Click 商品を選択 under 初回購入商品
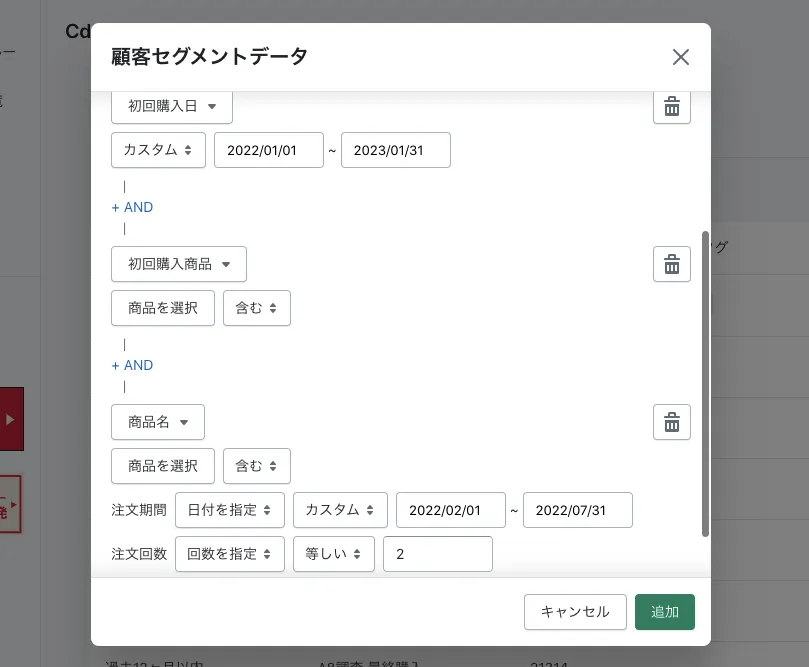The image size is (809, 667). click(163, 308)
